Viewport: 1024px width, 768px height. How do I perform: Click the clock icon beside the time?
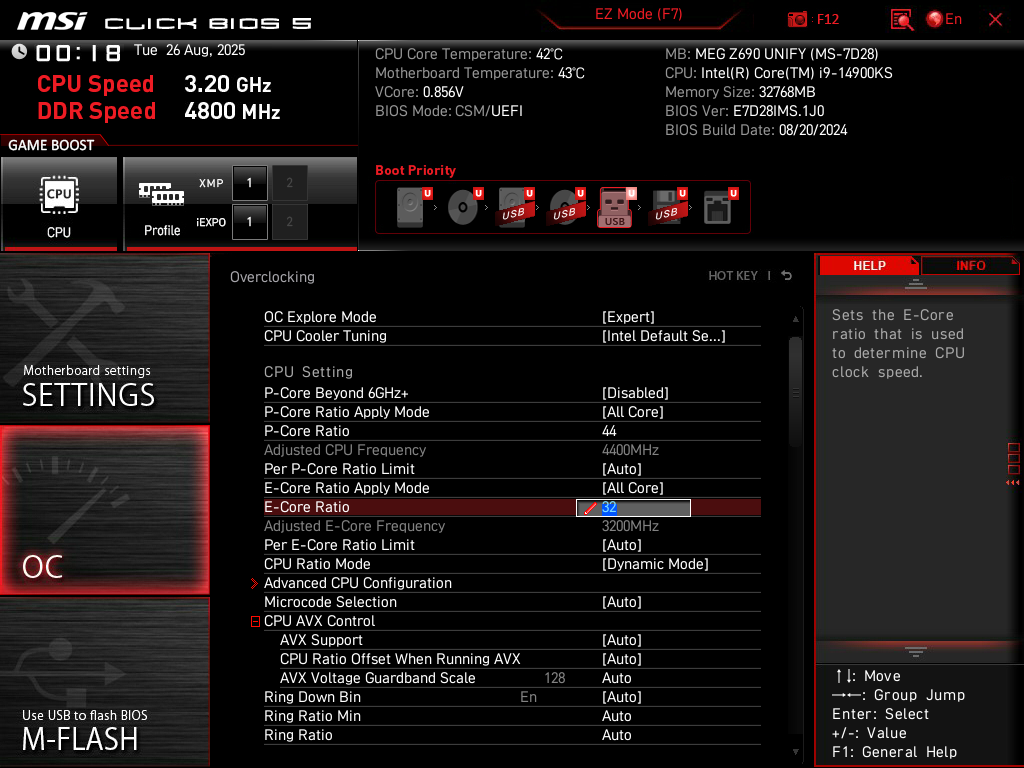click(19, 52)
